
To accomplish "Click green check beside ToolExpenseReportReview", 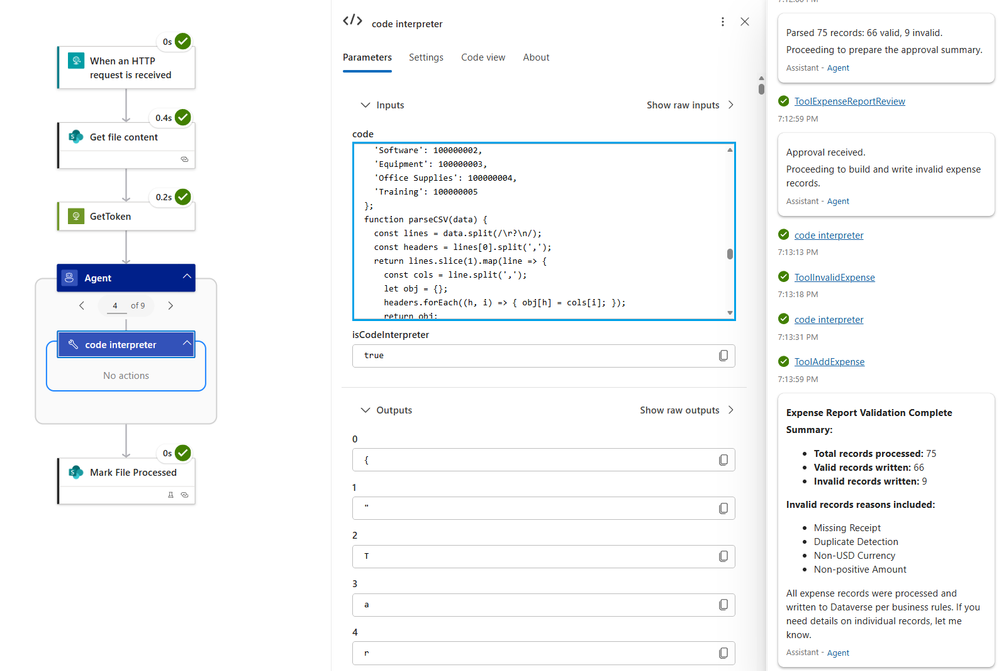I will point(784,101).
